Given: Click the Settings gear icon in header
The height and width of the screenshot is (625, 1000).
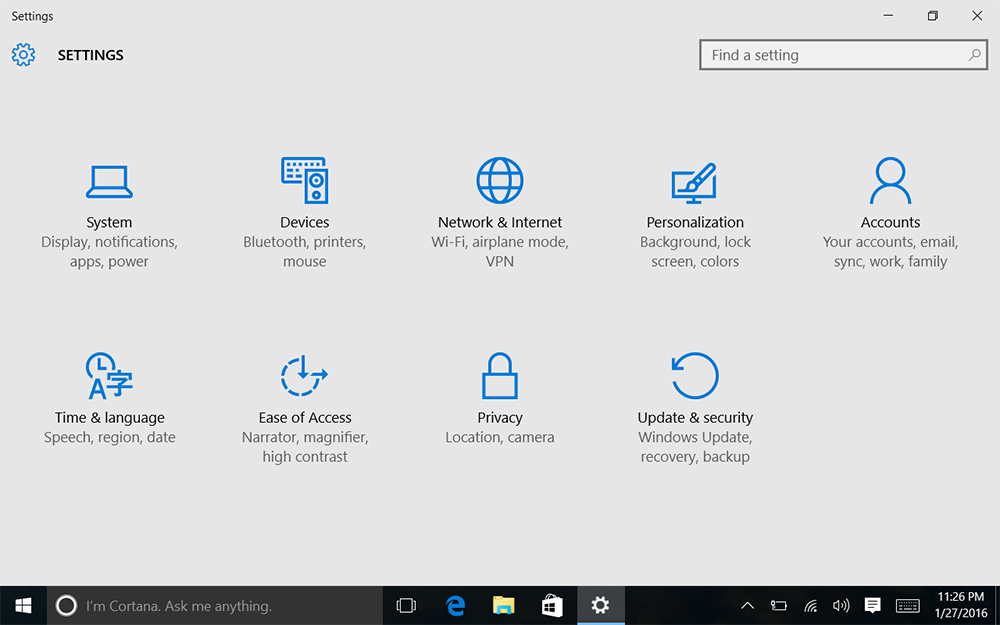Looking at the screenshot, I should pyautogui.click(x=23, y=55).
